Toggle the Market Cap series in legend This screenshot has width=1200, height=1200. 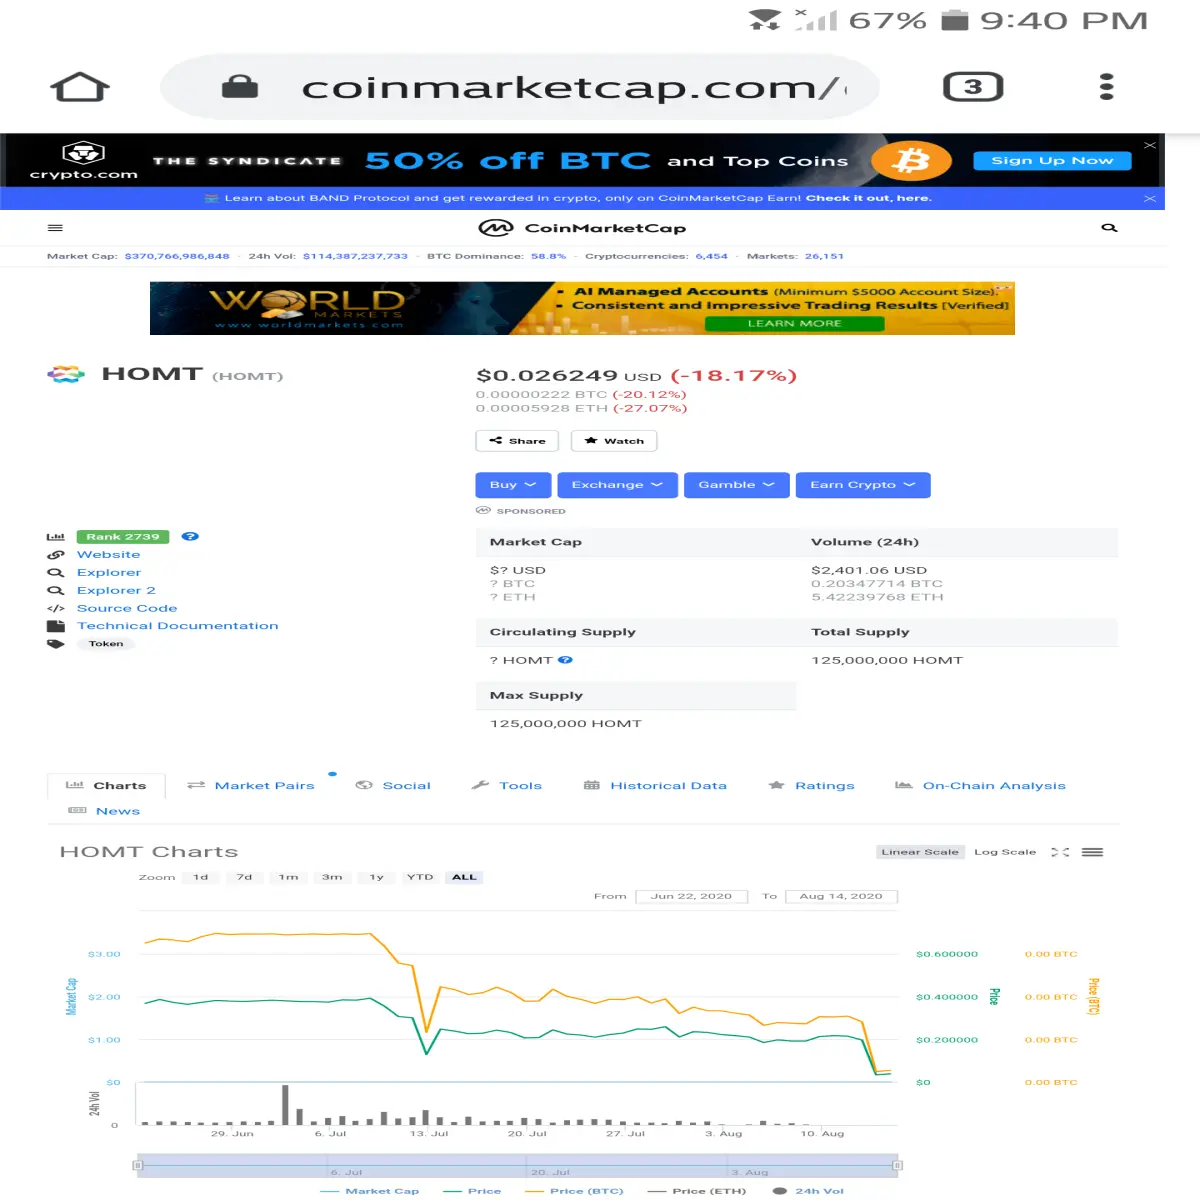370,1191
